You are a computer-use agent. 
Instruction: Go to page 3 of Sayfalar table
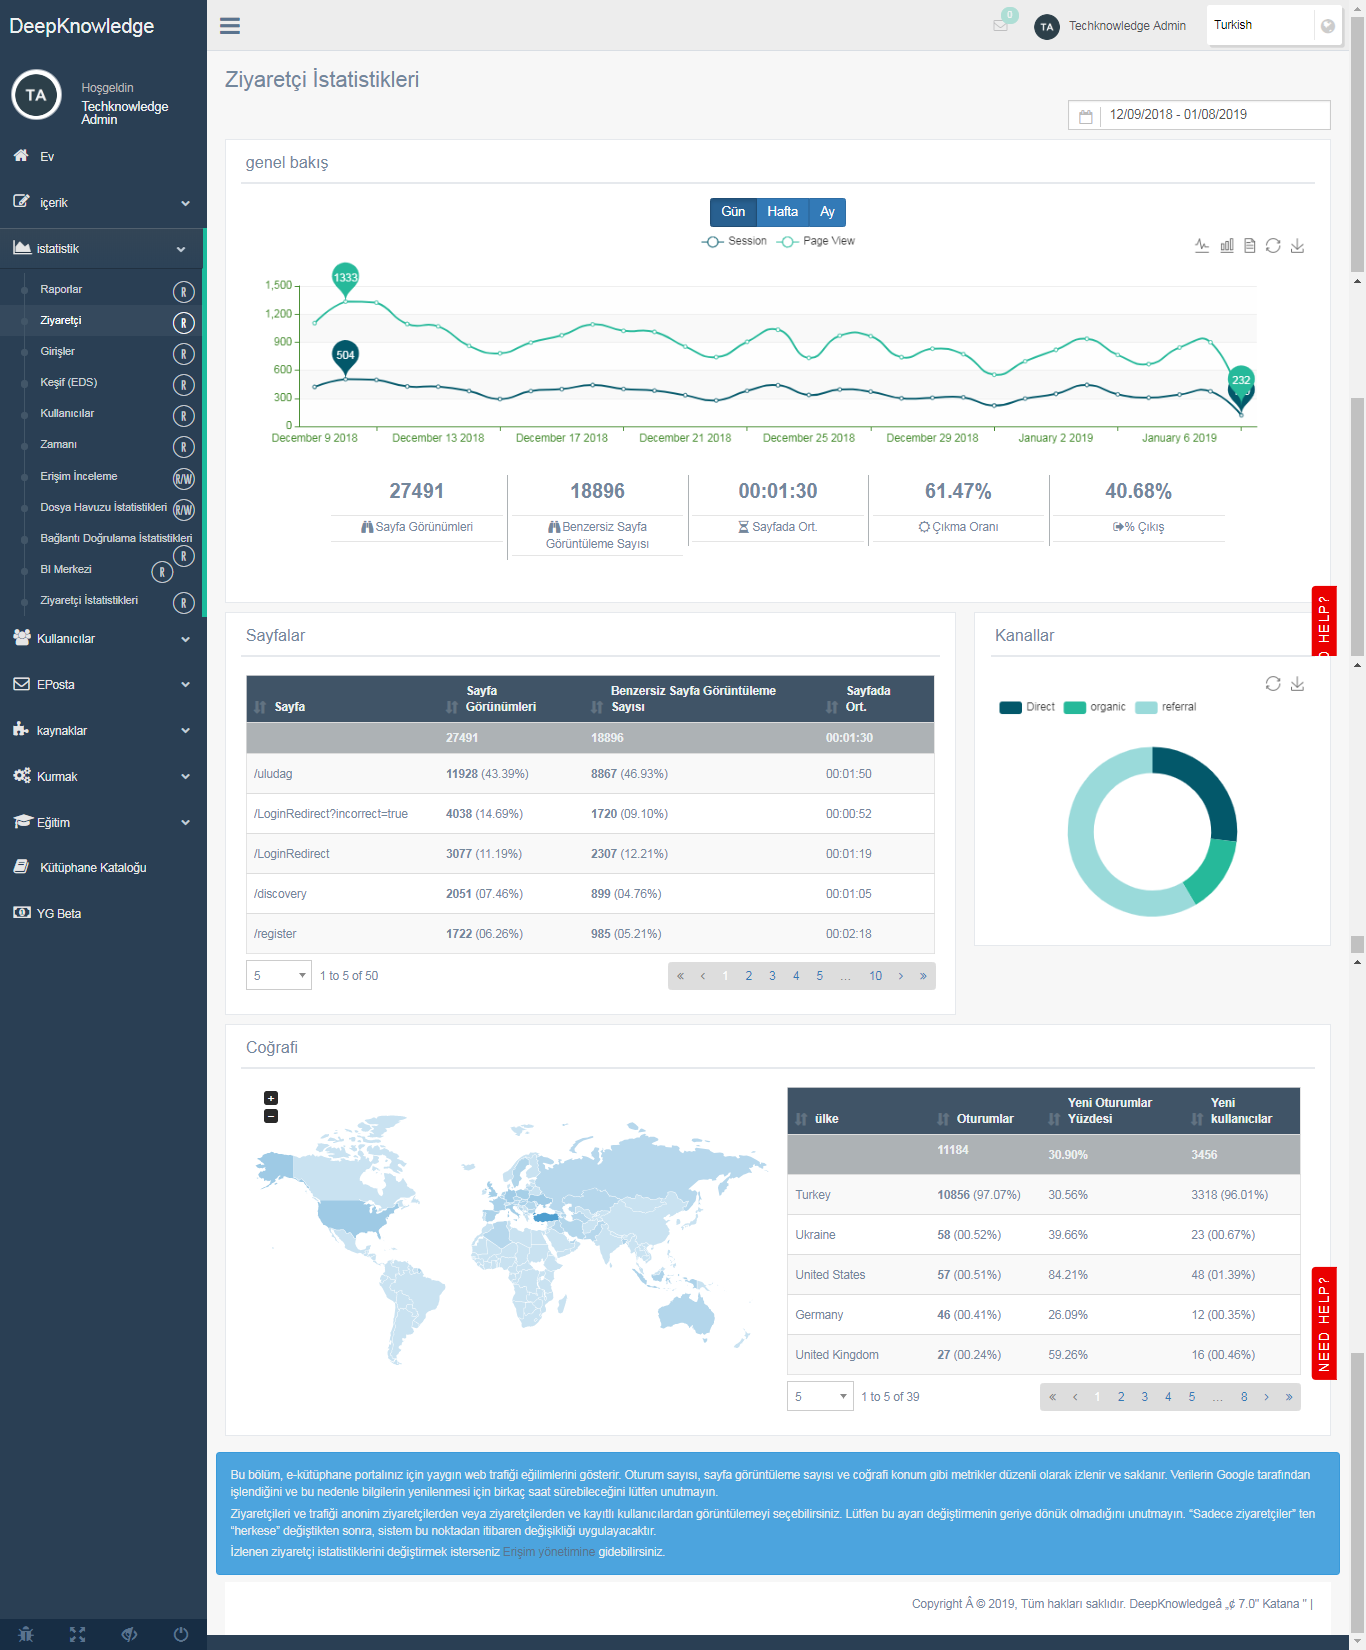[772, 976]
